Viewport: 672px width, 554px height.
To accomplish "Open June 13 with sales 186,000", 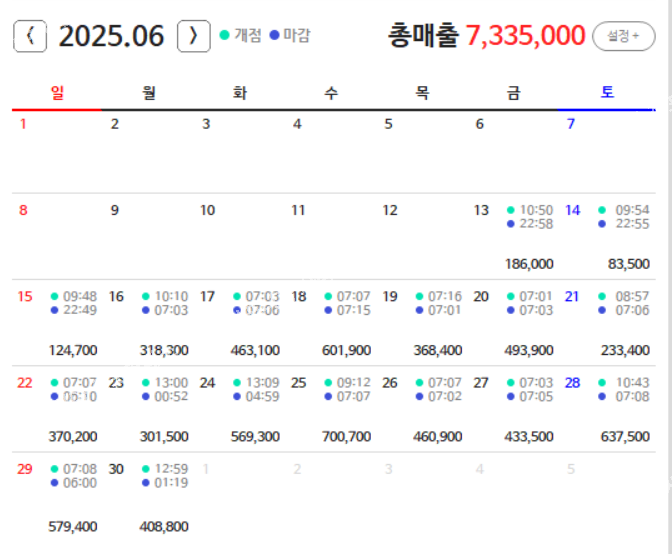I will coord(529,264).
